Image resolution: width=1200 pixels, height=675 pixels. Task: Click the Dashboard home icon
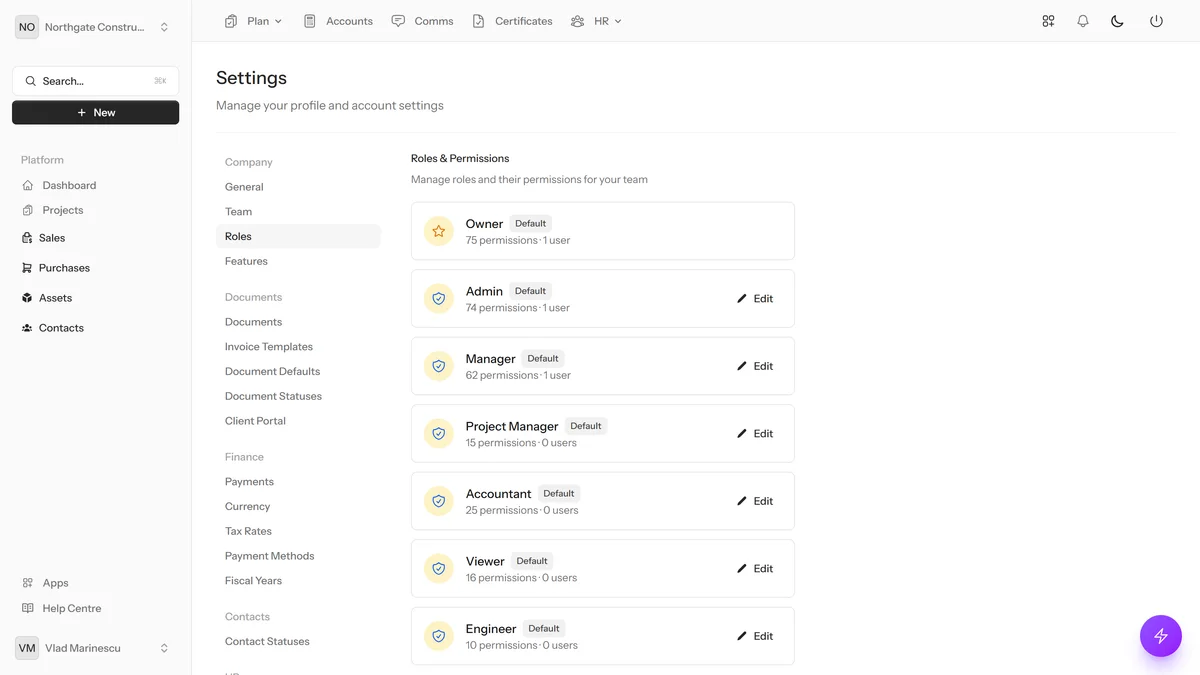(28, 185)
